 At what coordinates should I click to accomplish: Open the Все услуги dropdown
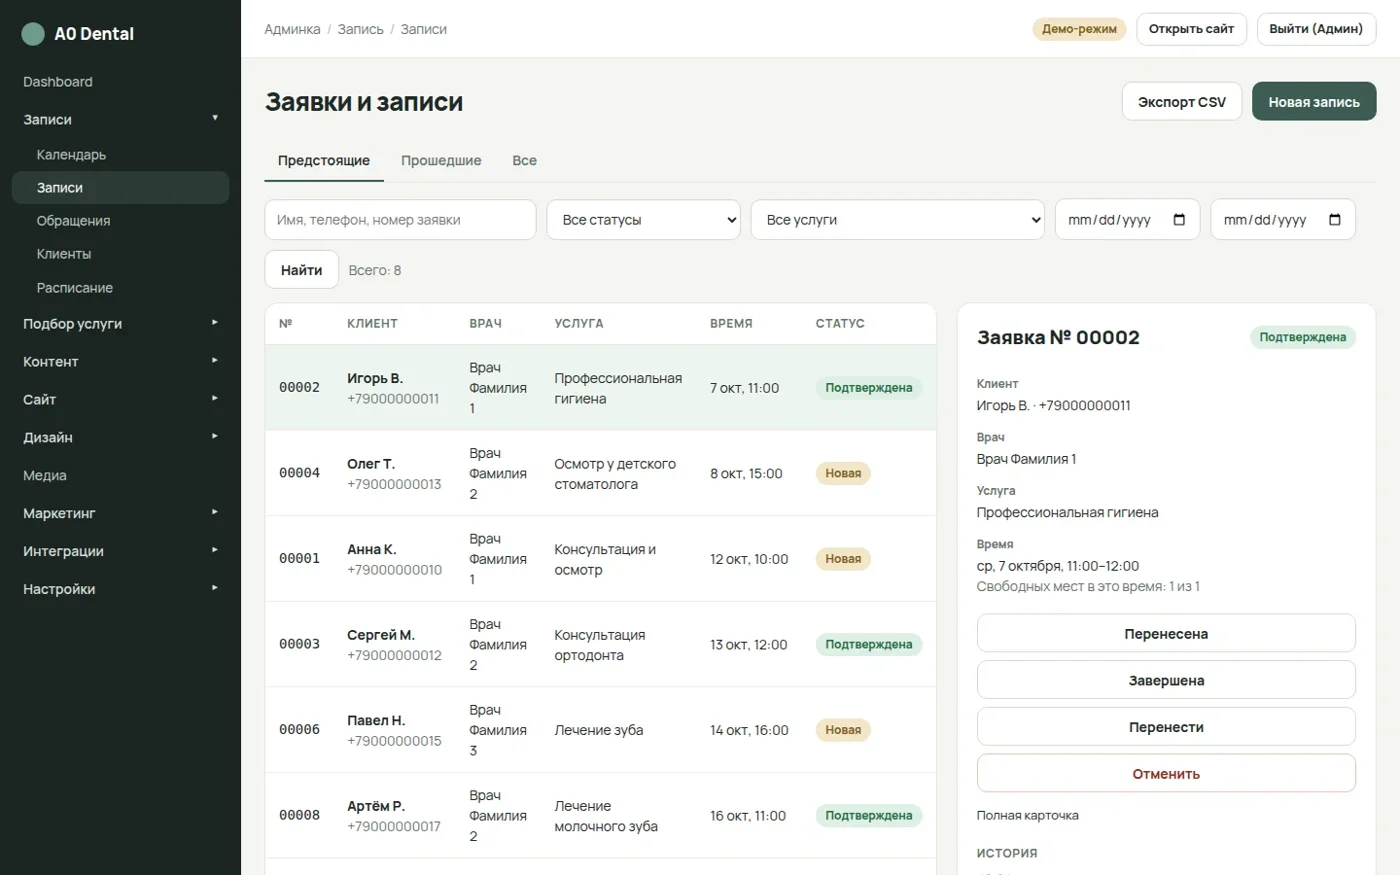[x=897, y=220]
